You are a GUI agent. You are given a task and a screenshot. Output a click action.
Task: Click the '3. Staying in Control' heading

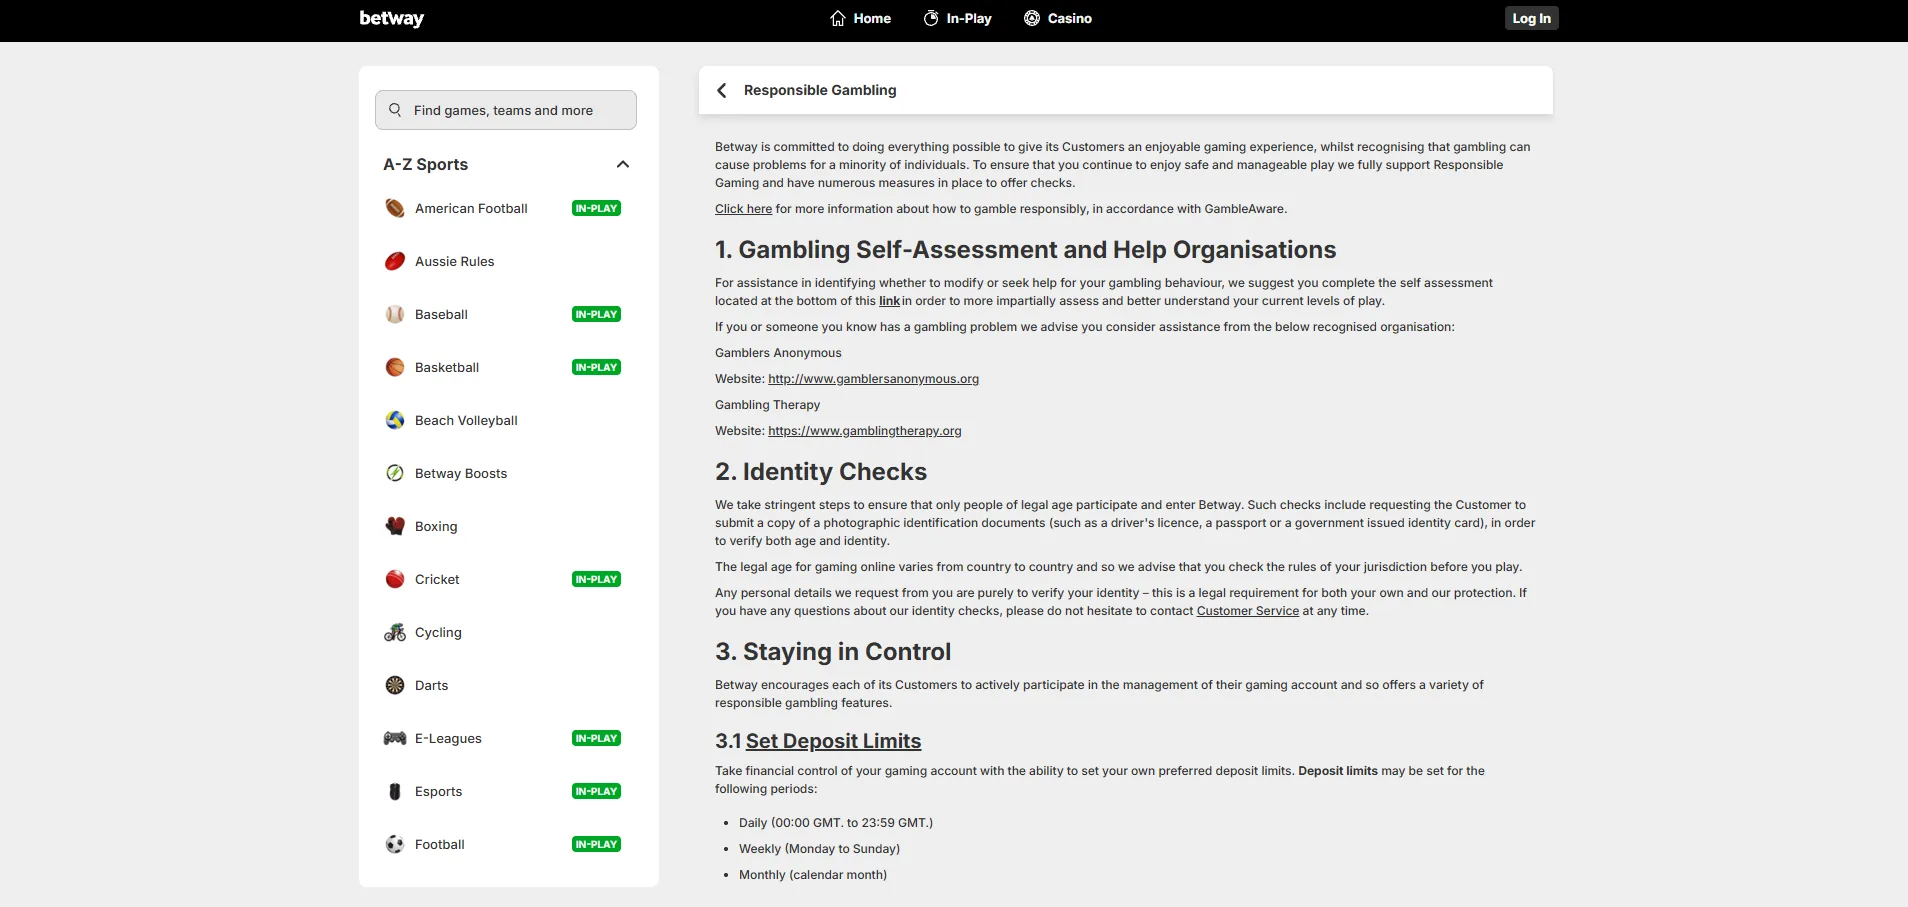click(x=833, y=651)
